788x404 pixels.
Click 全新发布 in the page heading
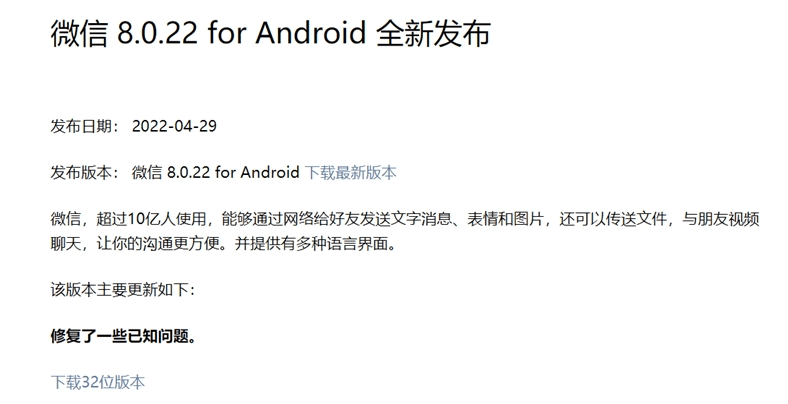(x=433, y=34)
